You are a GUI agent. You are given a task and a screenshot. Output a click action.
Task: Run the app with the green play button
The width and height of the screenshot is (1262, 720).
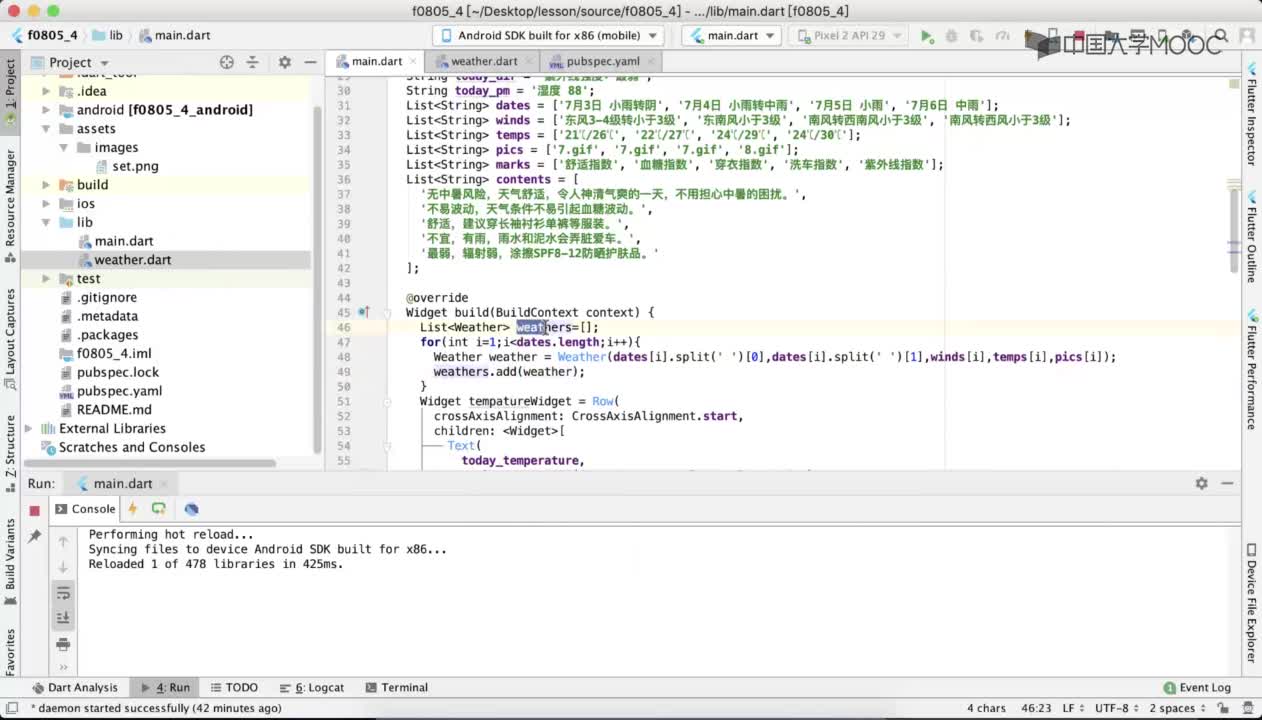pos(927,36)
